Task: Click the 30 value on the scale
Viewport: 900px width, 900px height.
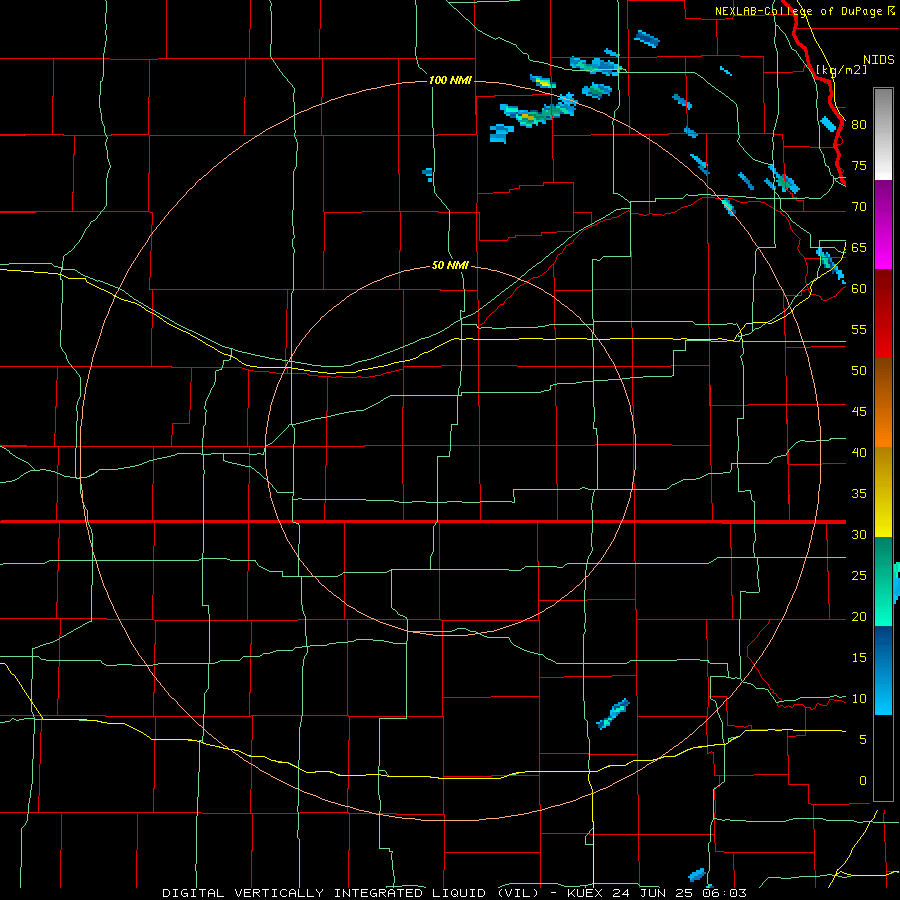Action: (859, 535)
